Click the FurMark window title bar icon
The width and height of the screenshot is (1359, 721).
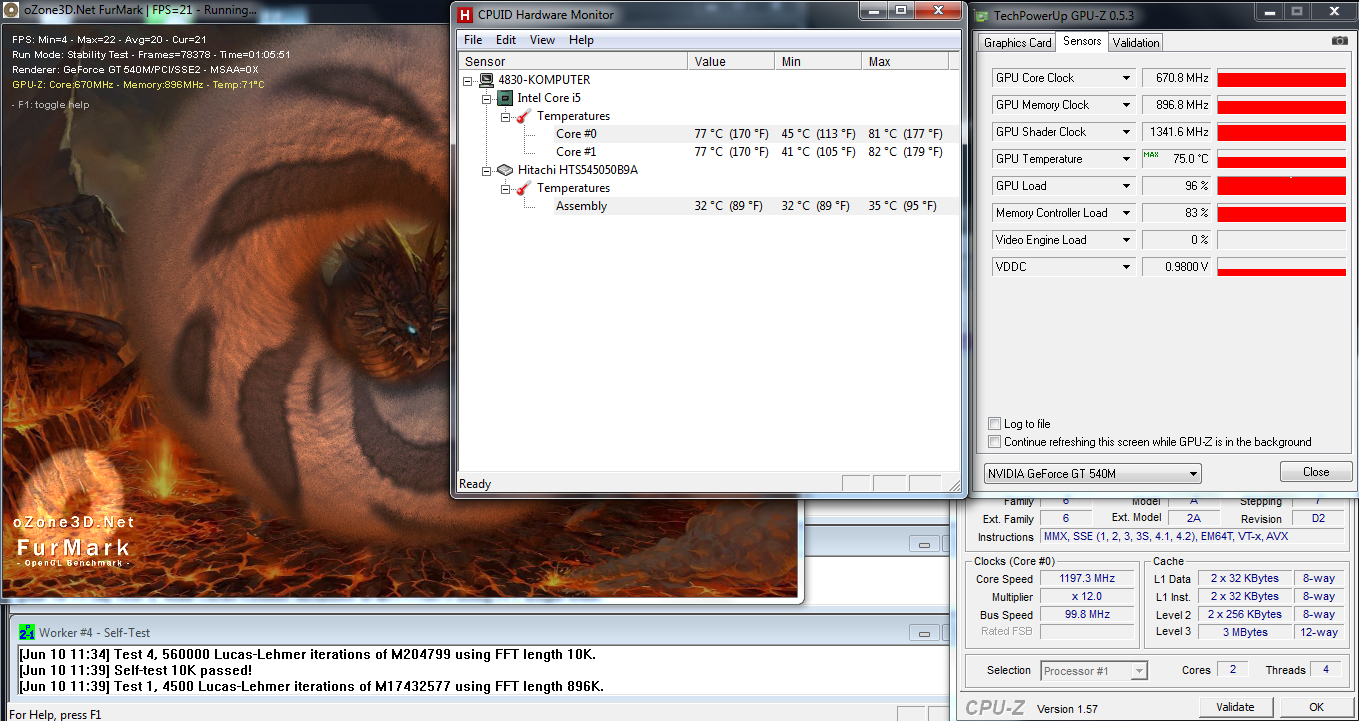pyautogui.click(x=11, y=9)
